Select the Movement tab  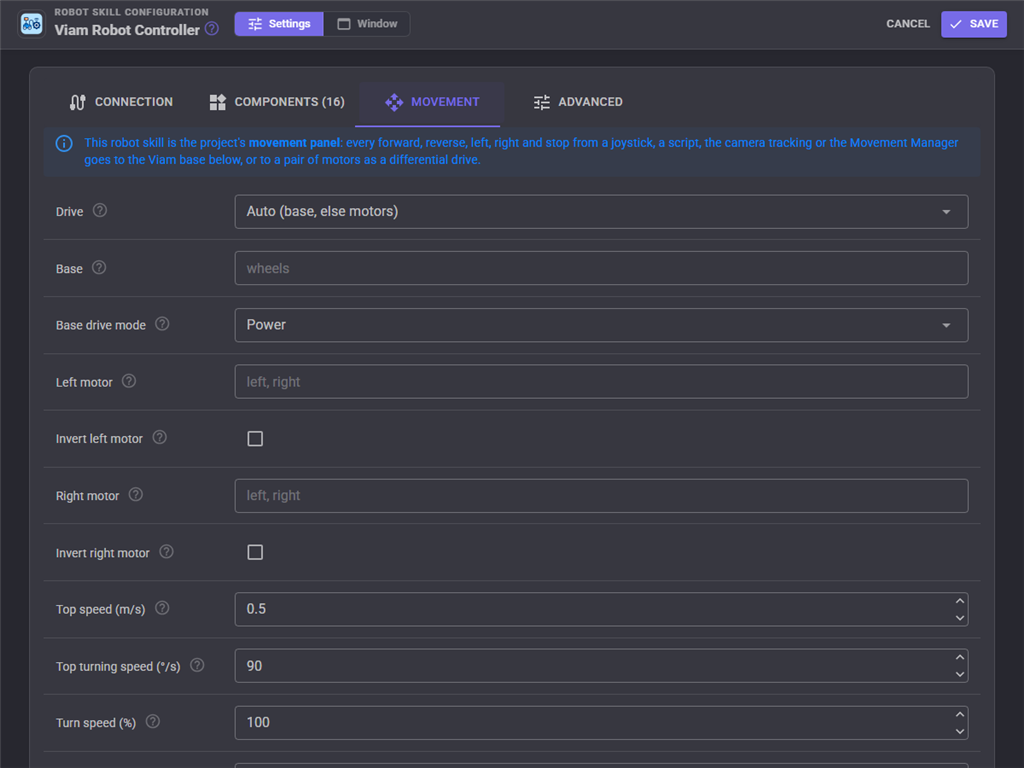point(432,103)
